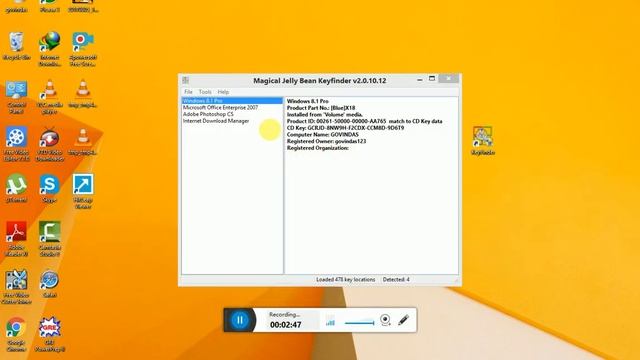The width and height of the screenshot is (640, 360).
Task: Open the GRE PowerPrep II shortcut
Action: (50, 334)
